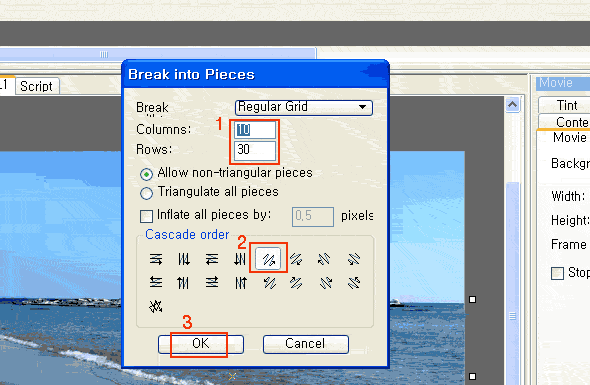
Task: Select the Movie tab below Conte
Action: [x=569, y=138]
